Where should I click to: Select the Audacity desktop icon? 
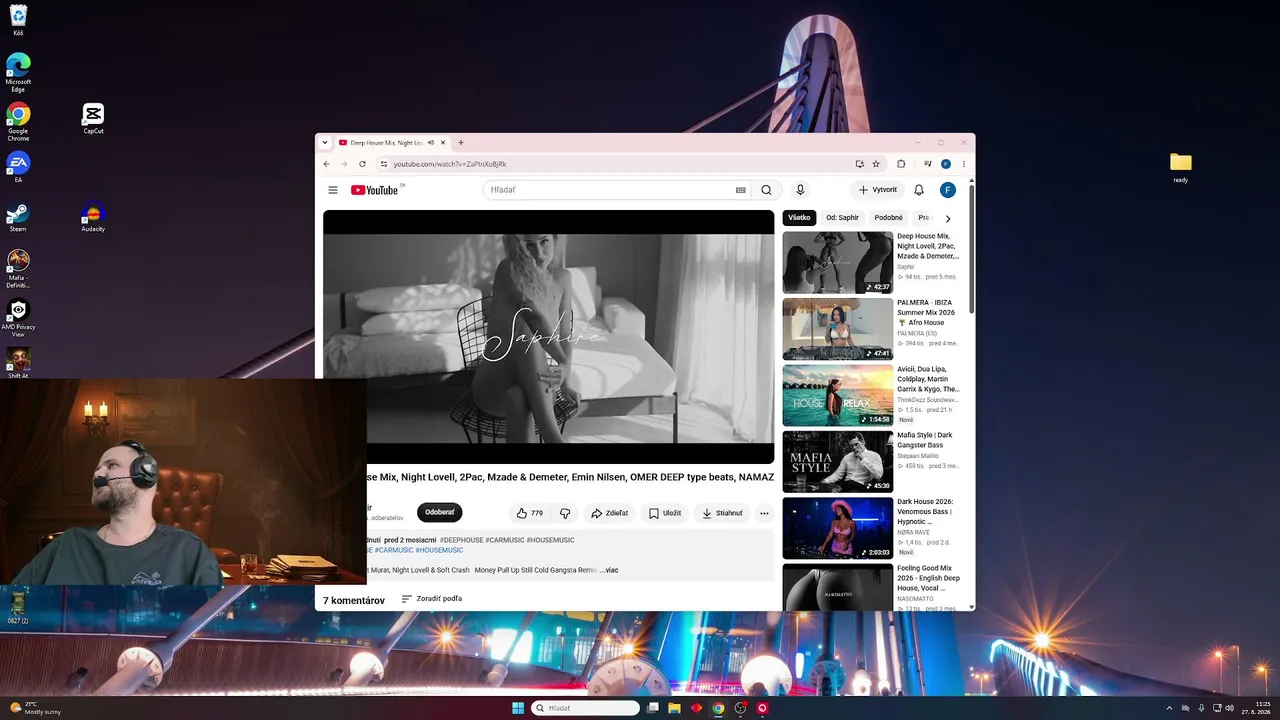click(93, 217)
